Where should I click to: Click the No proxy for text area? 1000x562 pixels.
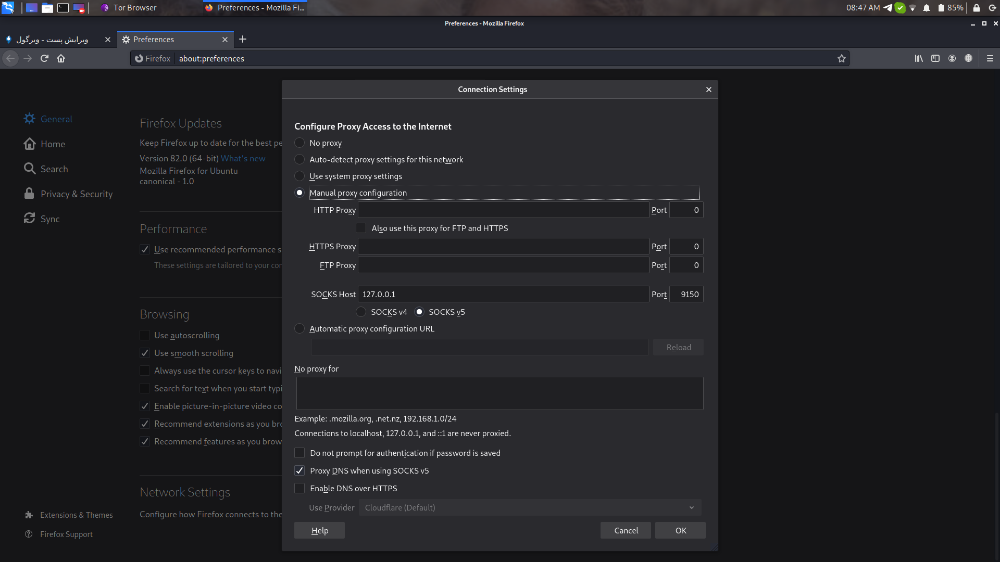499,393
